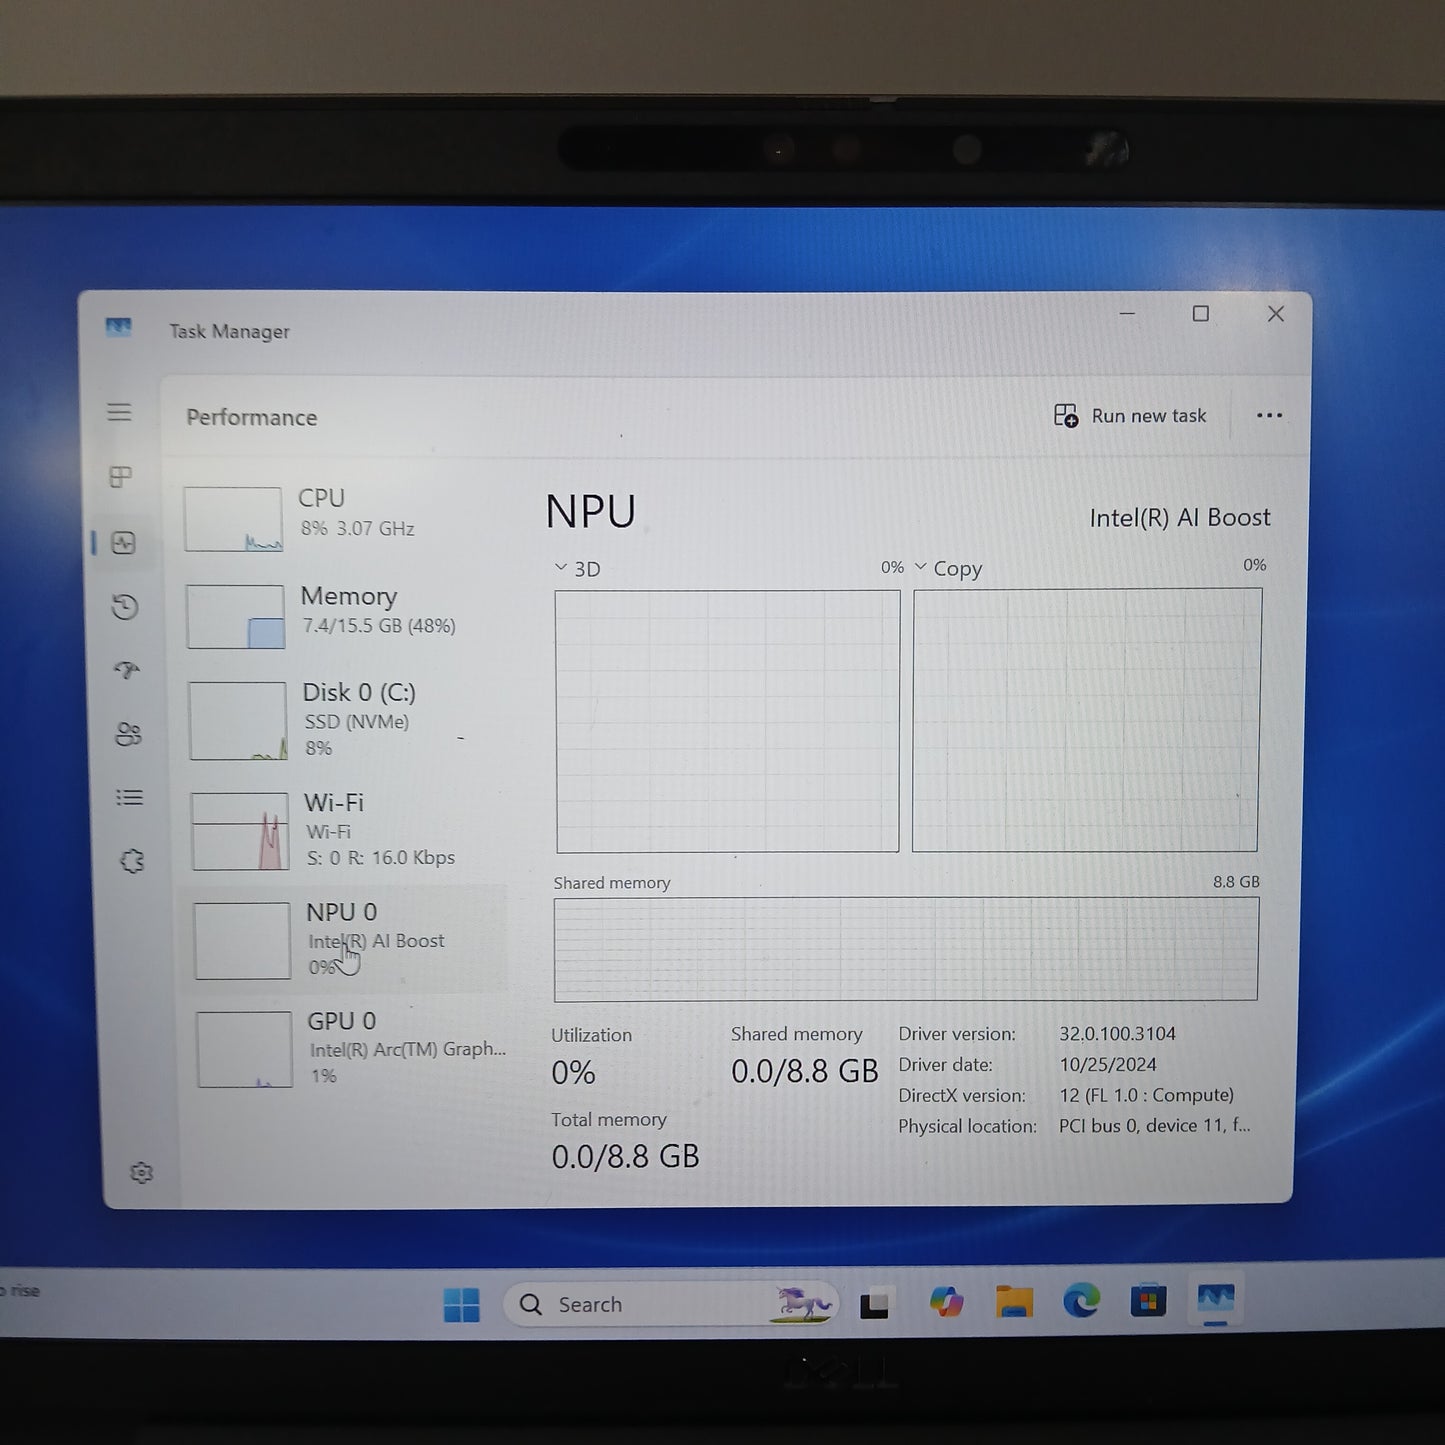Maximize the Task Manager window
This screenshot has width=1445, height=1445.
(x=1201, y=314)
